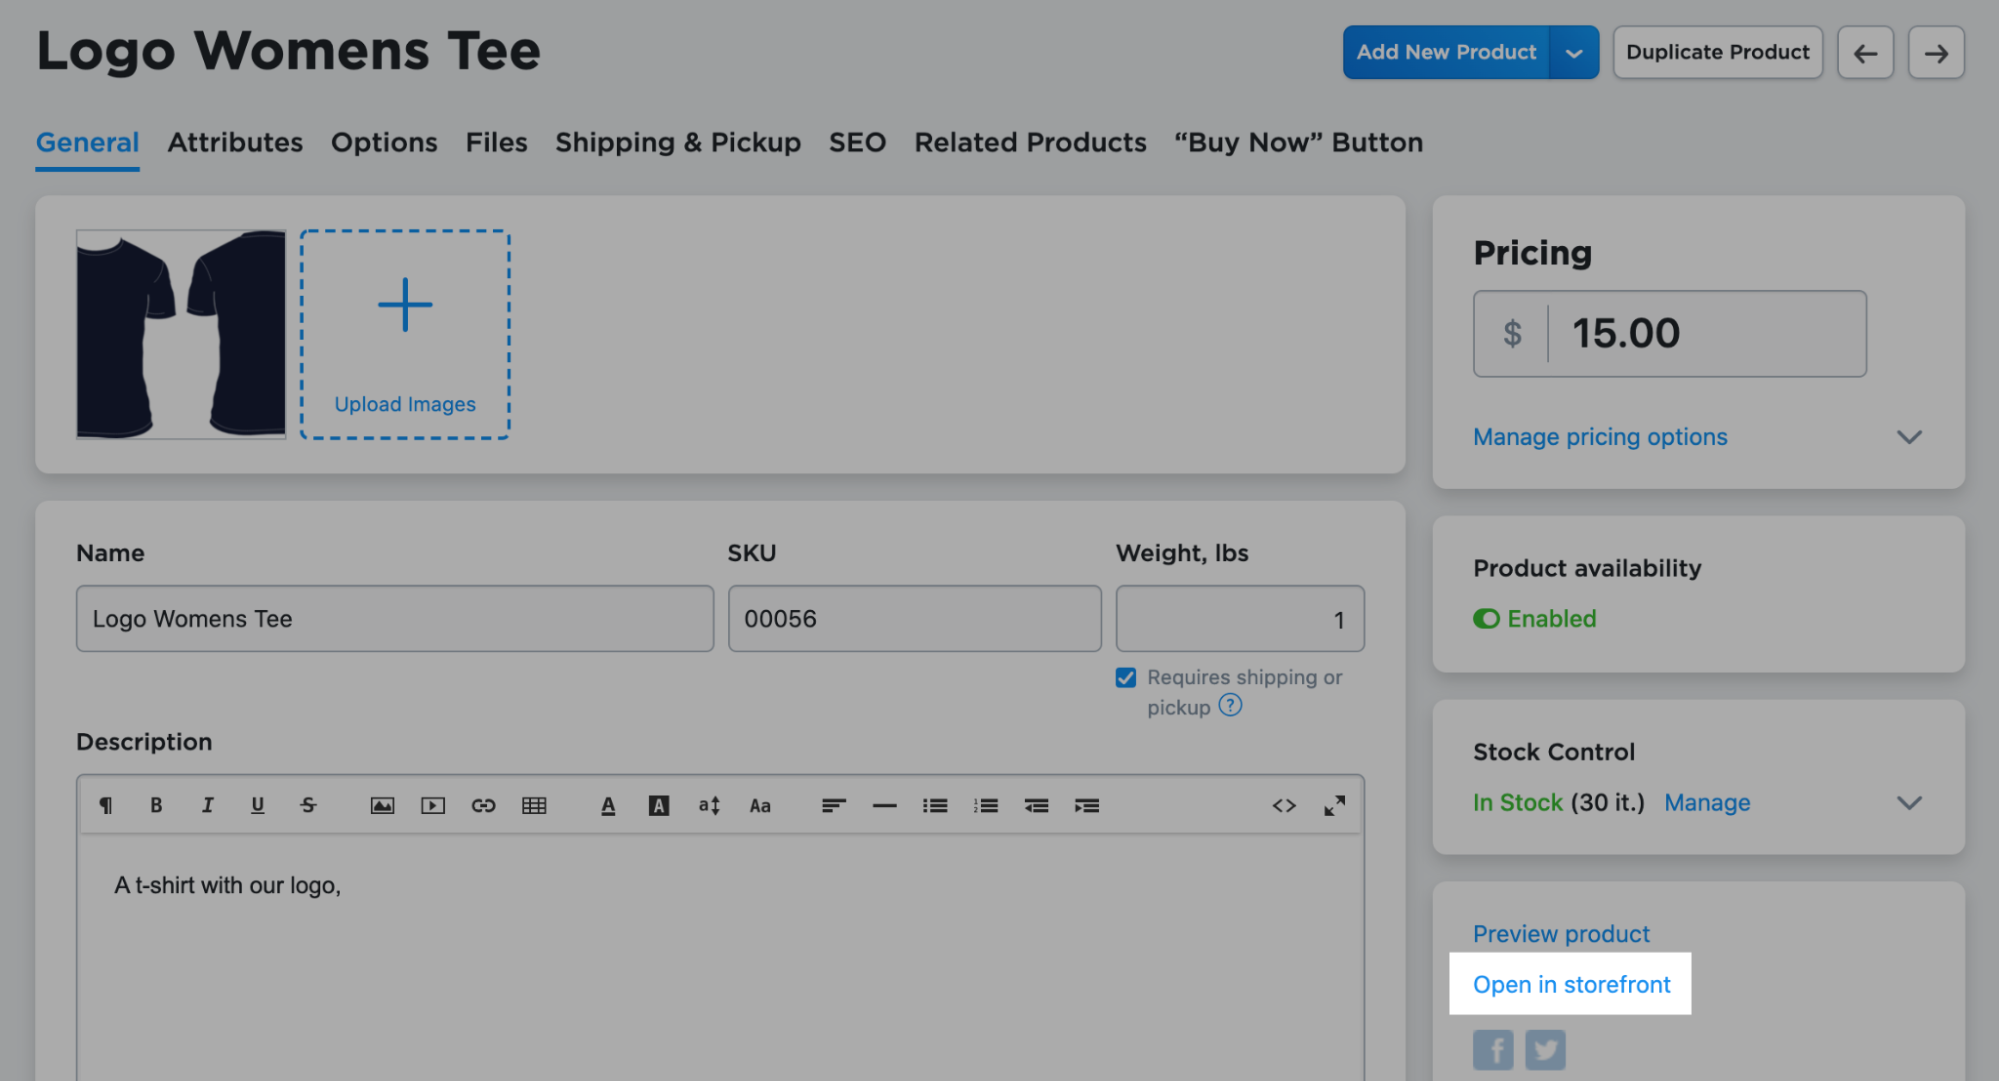Viewport: 1999px width, 1081px height.
Task: Apply strikethrough from the editor toolbar
Action: (308, 805)
